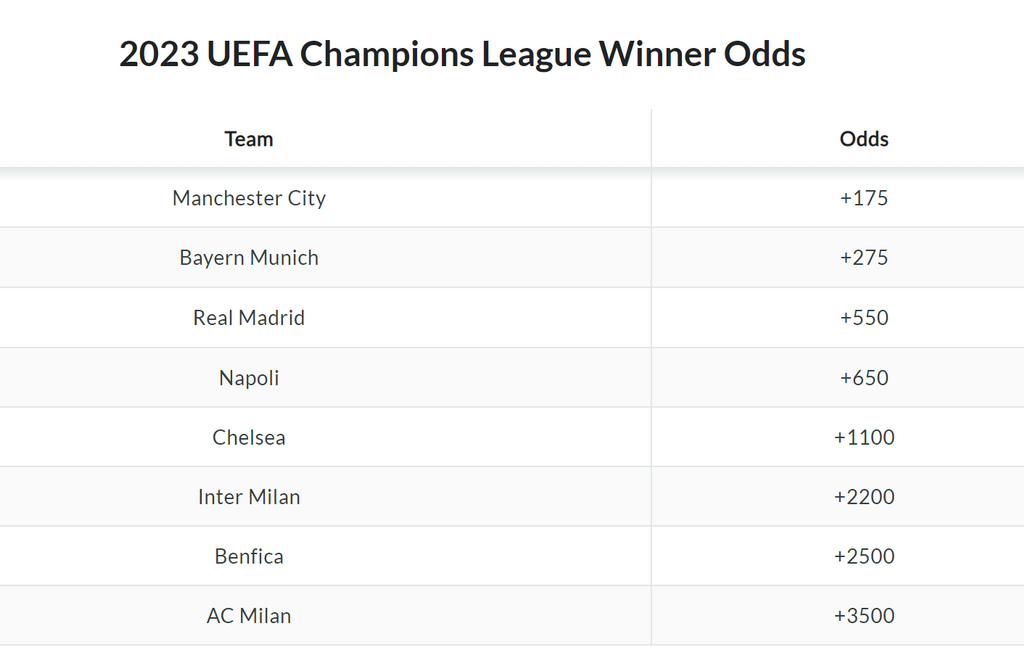This screenshot has height=666, width=1024.
Task: Select the Inter Milan team cell
Action: pos(249,497)
